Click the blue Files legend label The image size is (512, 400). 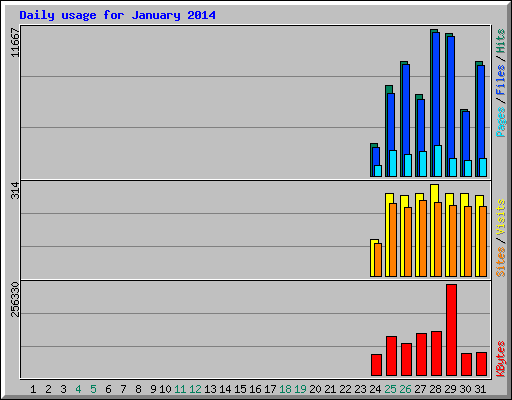click(x=500, y=80)
